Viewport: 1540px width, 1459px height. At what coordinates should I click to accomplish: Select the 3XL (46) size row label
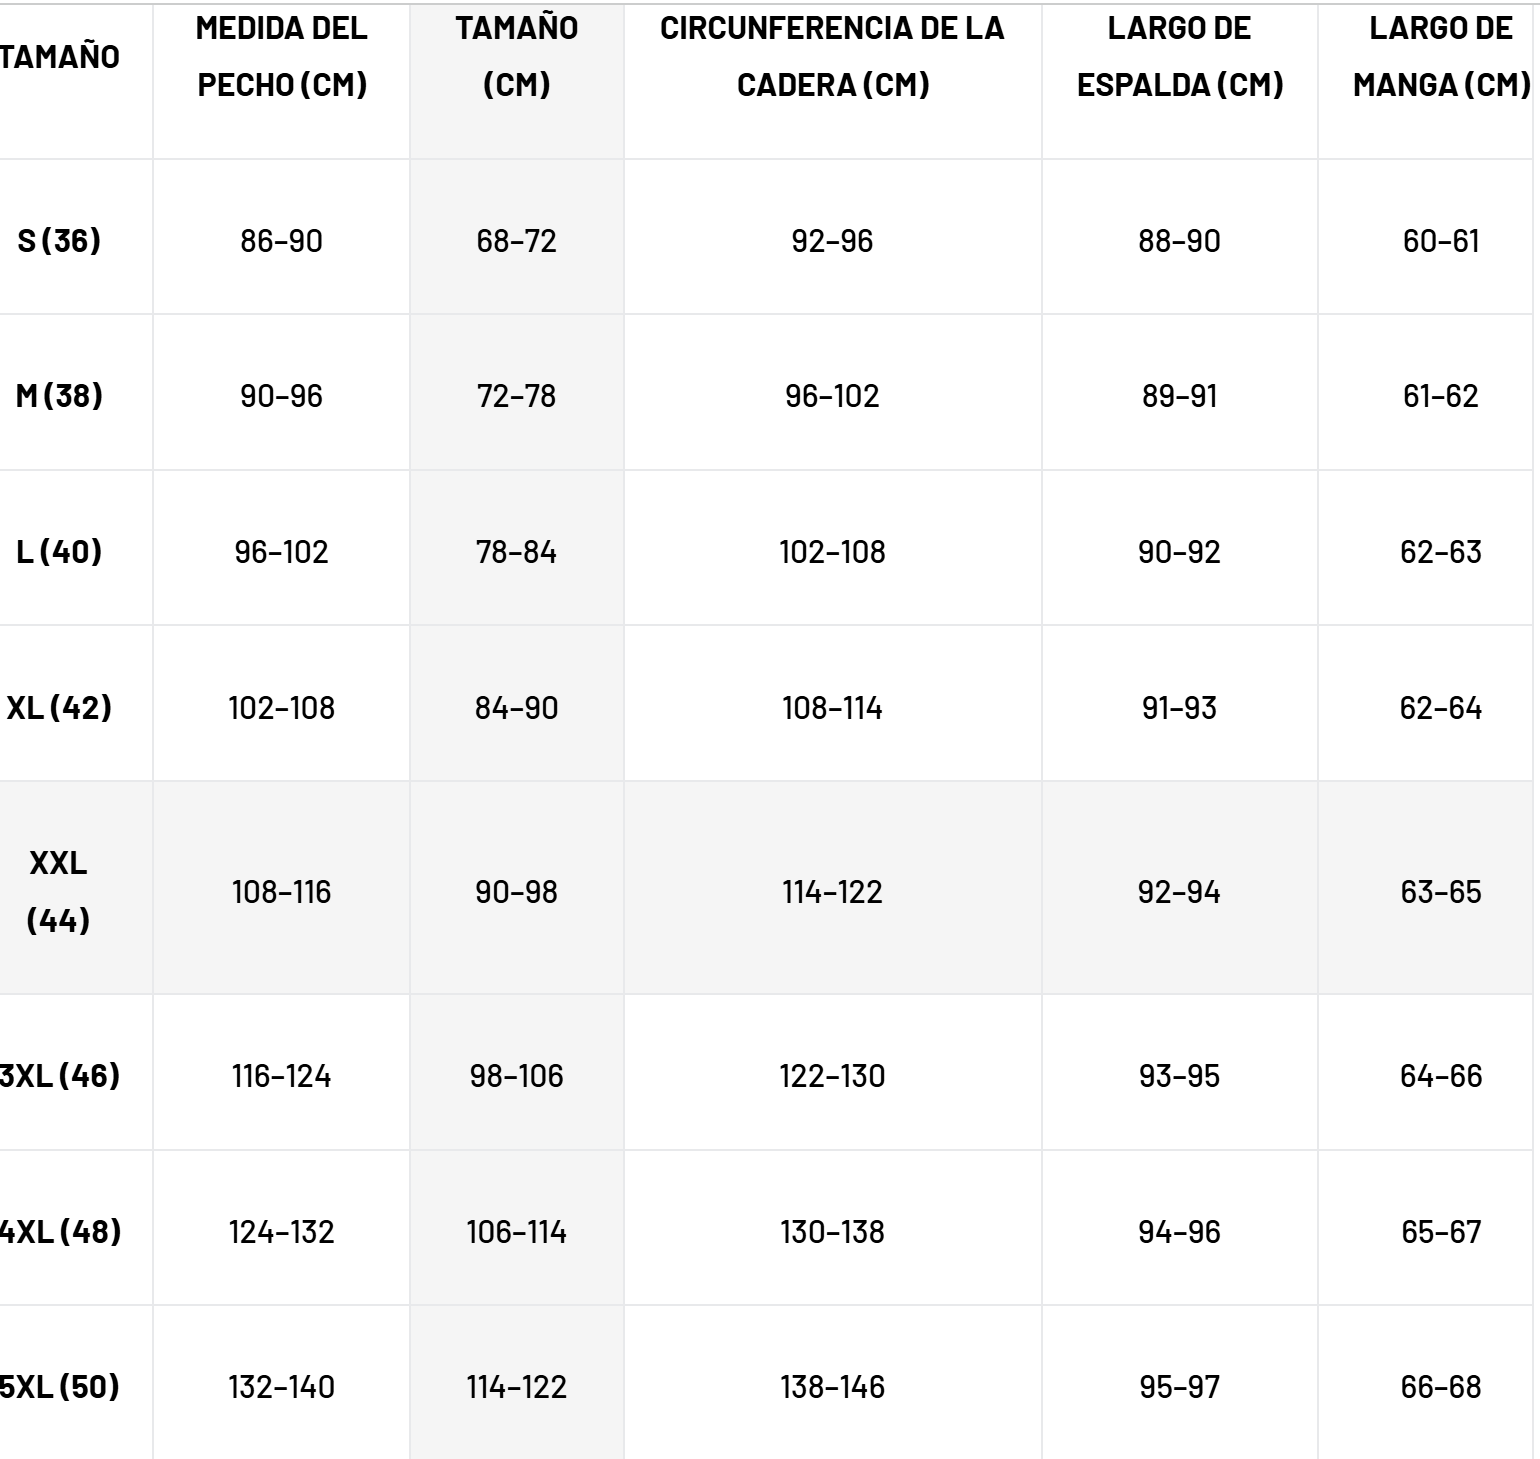pos(60,1076)
